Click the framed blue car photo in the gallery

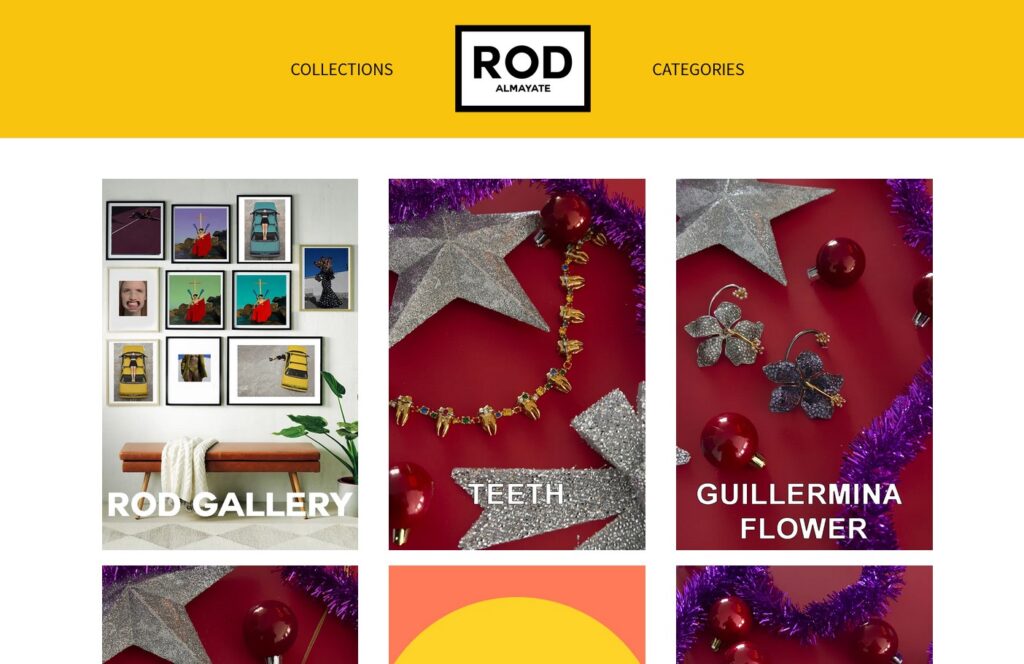[x=264, y=229]
